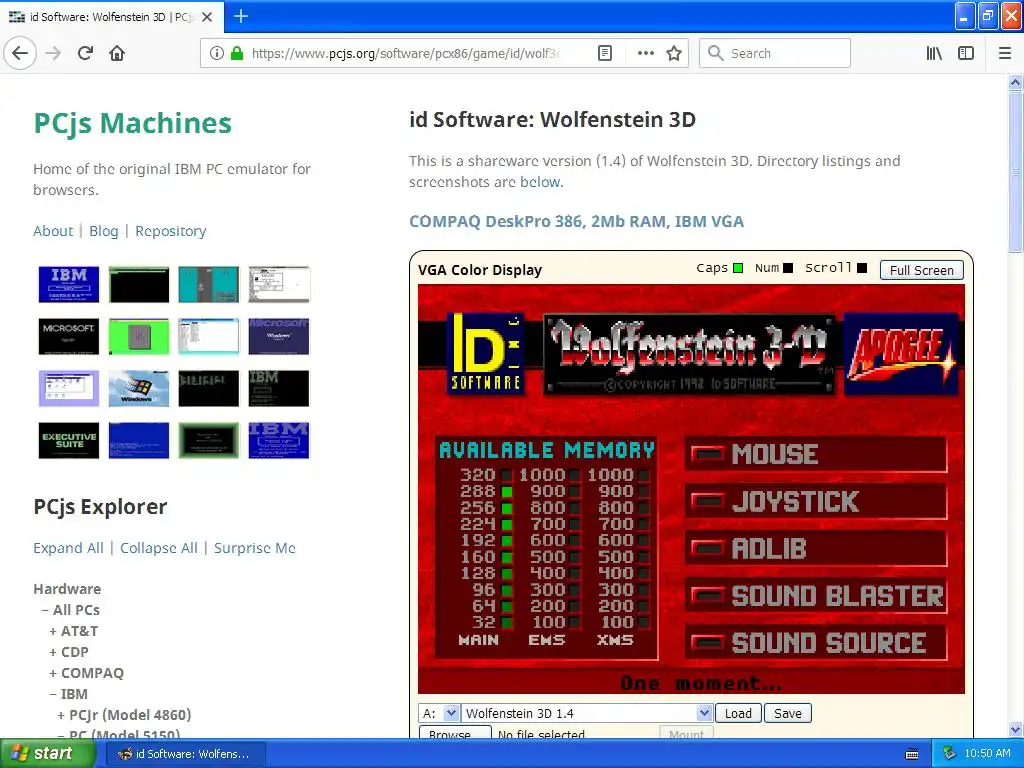Image resolution: width=1024 pixels, height=768 pixels.
Task: Open COMPAQ DeskPro 386 machine heading link
Action: point(576,221)
